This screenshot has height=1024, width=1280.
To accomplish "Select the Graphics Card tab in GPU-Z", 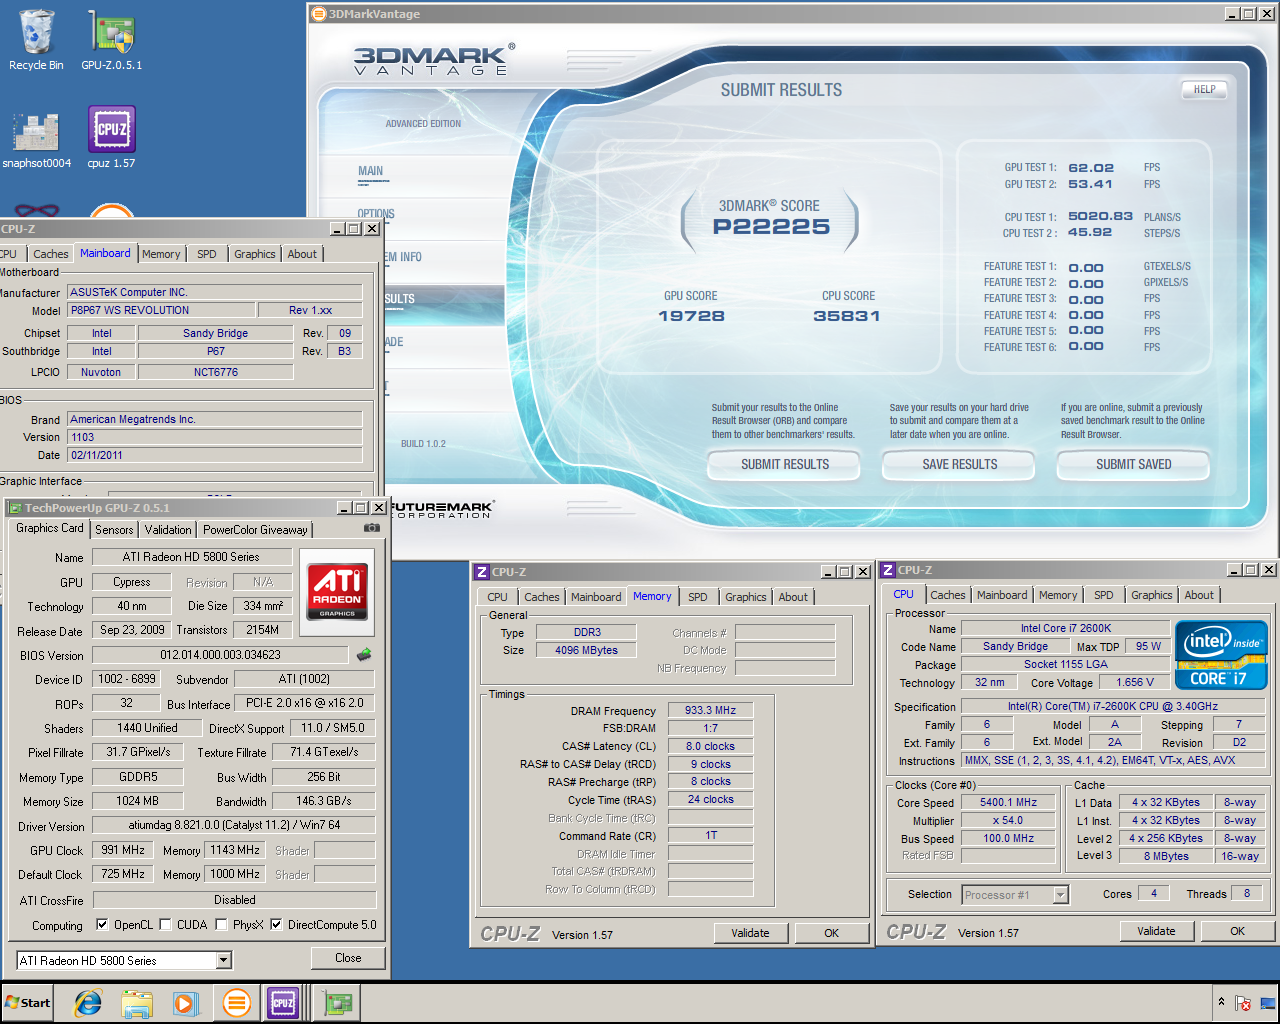I will 50,528.
